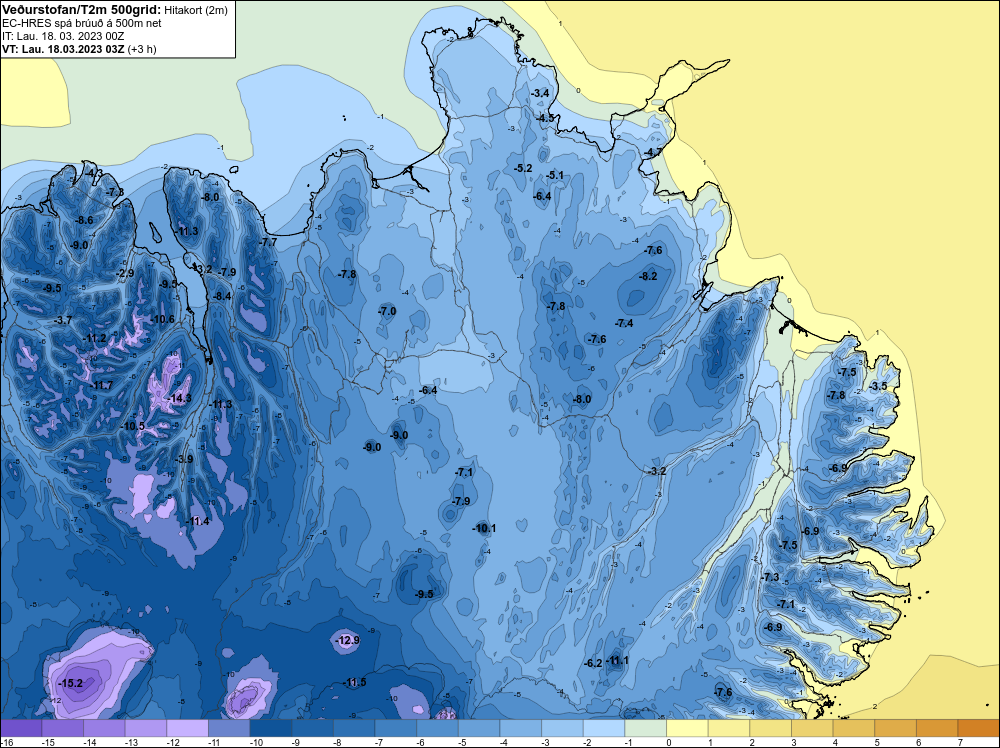
Task: Click the -15.2 temperature value on the map
Action: (70, 683)
